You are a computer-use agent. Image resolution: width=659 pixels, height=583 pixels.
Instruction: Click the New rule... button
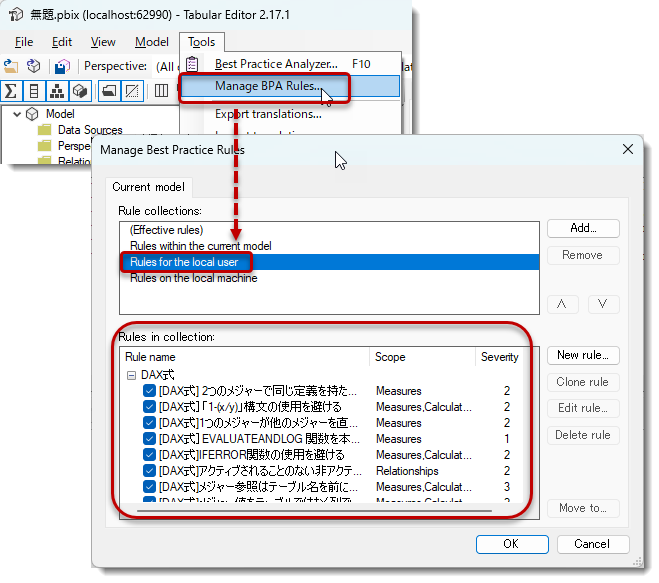coord(583,356)
